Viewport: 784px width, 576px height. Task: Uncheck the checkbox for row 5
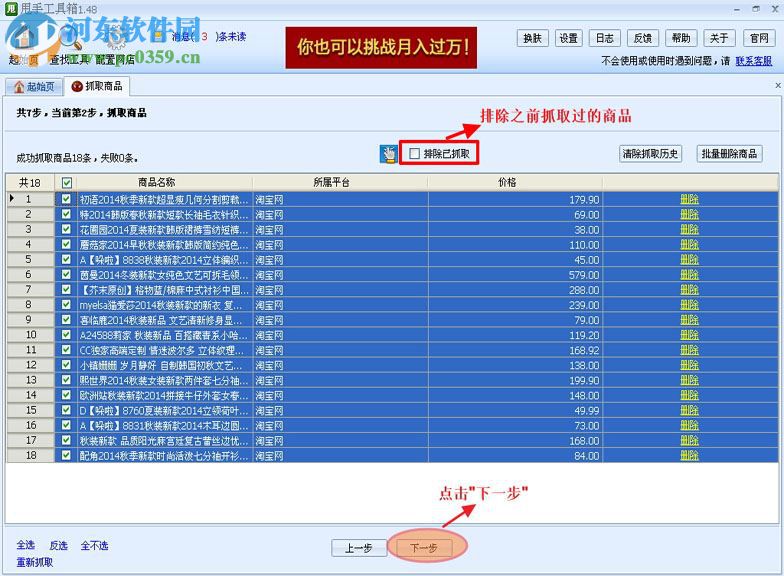[x=66, y=259]
